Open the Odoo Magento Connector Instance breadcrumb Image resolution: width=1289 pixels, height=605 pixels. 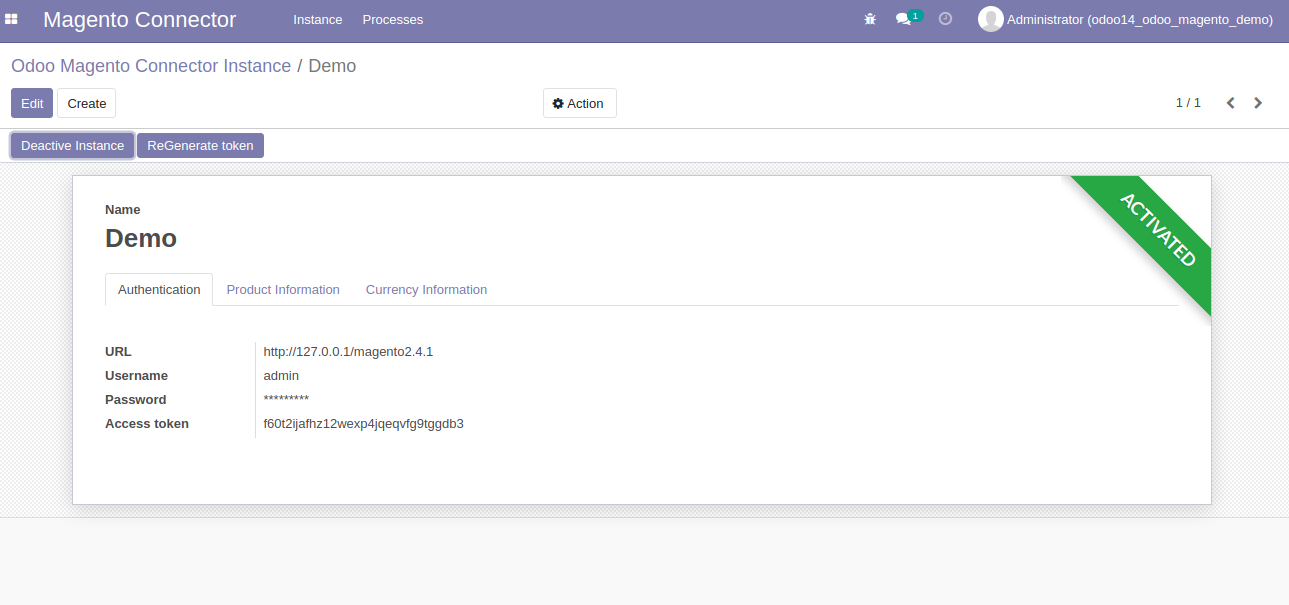(x=150, y=65)
